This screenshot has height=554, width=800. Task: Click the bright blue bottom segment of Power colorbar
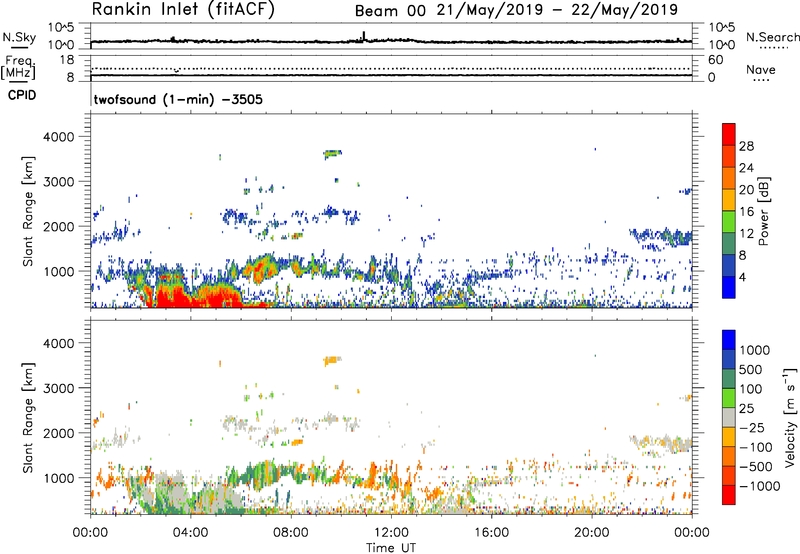pyautogui.click(x=729, y=287)
